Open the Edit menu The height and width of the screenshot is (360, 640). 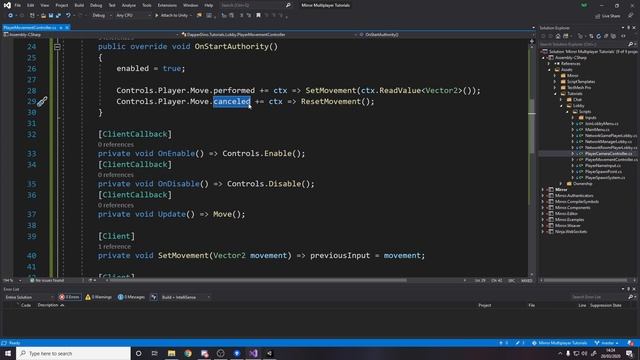tap(31, 5)
